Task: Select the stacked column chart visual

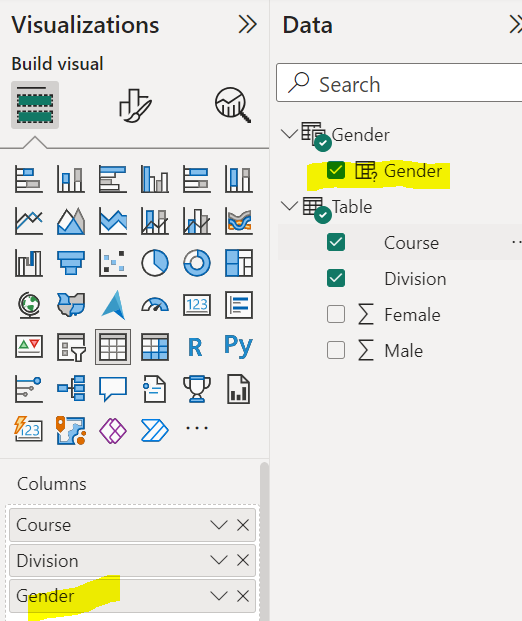Action: click(70, 179)
